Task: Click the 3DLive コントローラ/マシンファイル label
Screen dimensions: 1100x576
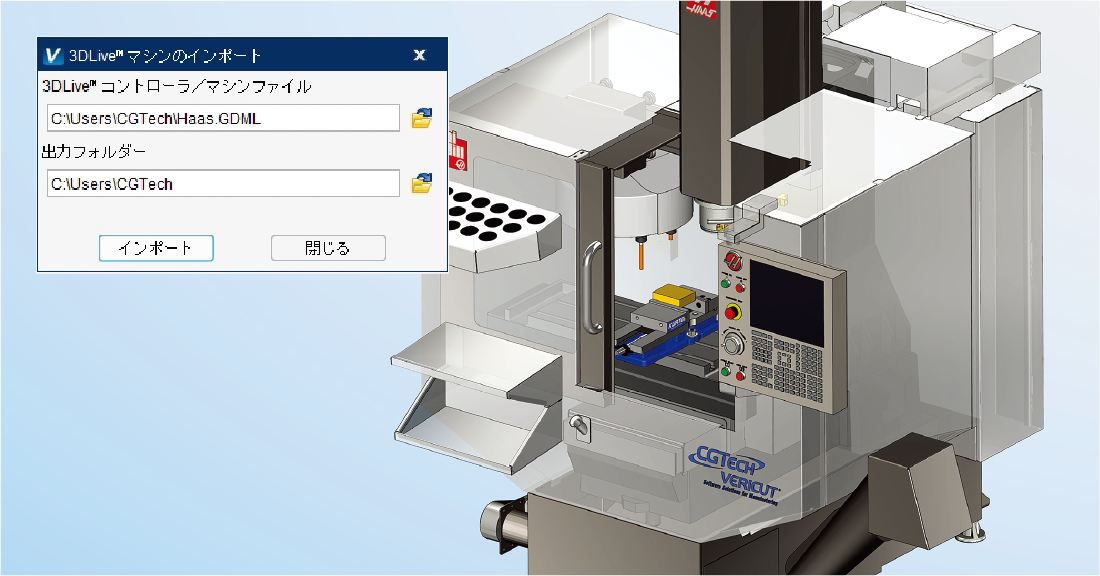Action: (177, 86)
